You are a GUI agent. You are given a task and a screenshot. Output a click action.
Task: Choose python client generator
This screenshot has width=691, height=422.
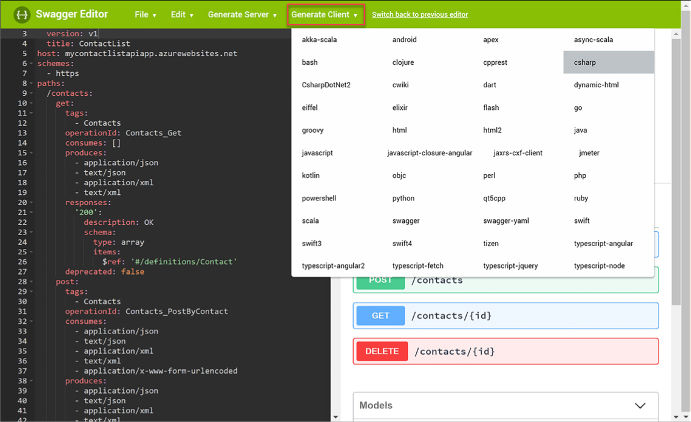tap(403, 198)
